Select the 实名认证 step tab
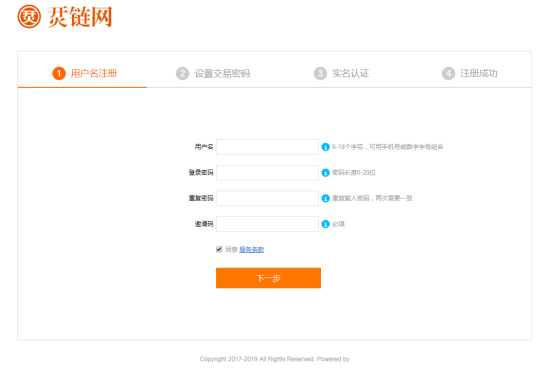 click(342, 73)
